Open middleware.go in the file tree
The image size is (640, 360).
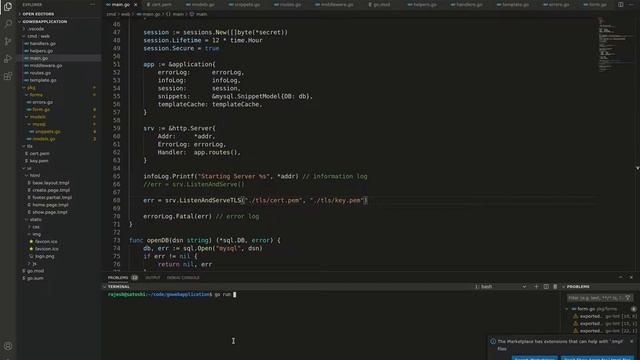point(46,65)
